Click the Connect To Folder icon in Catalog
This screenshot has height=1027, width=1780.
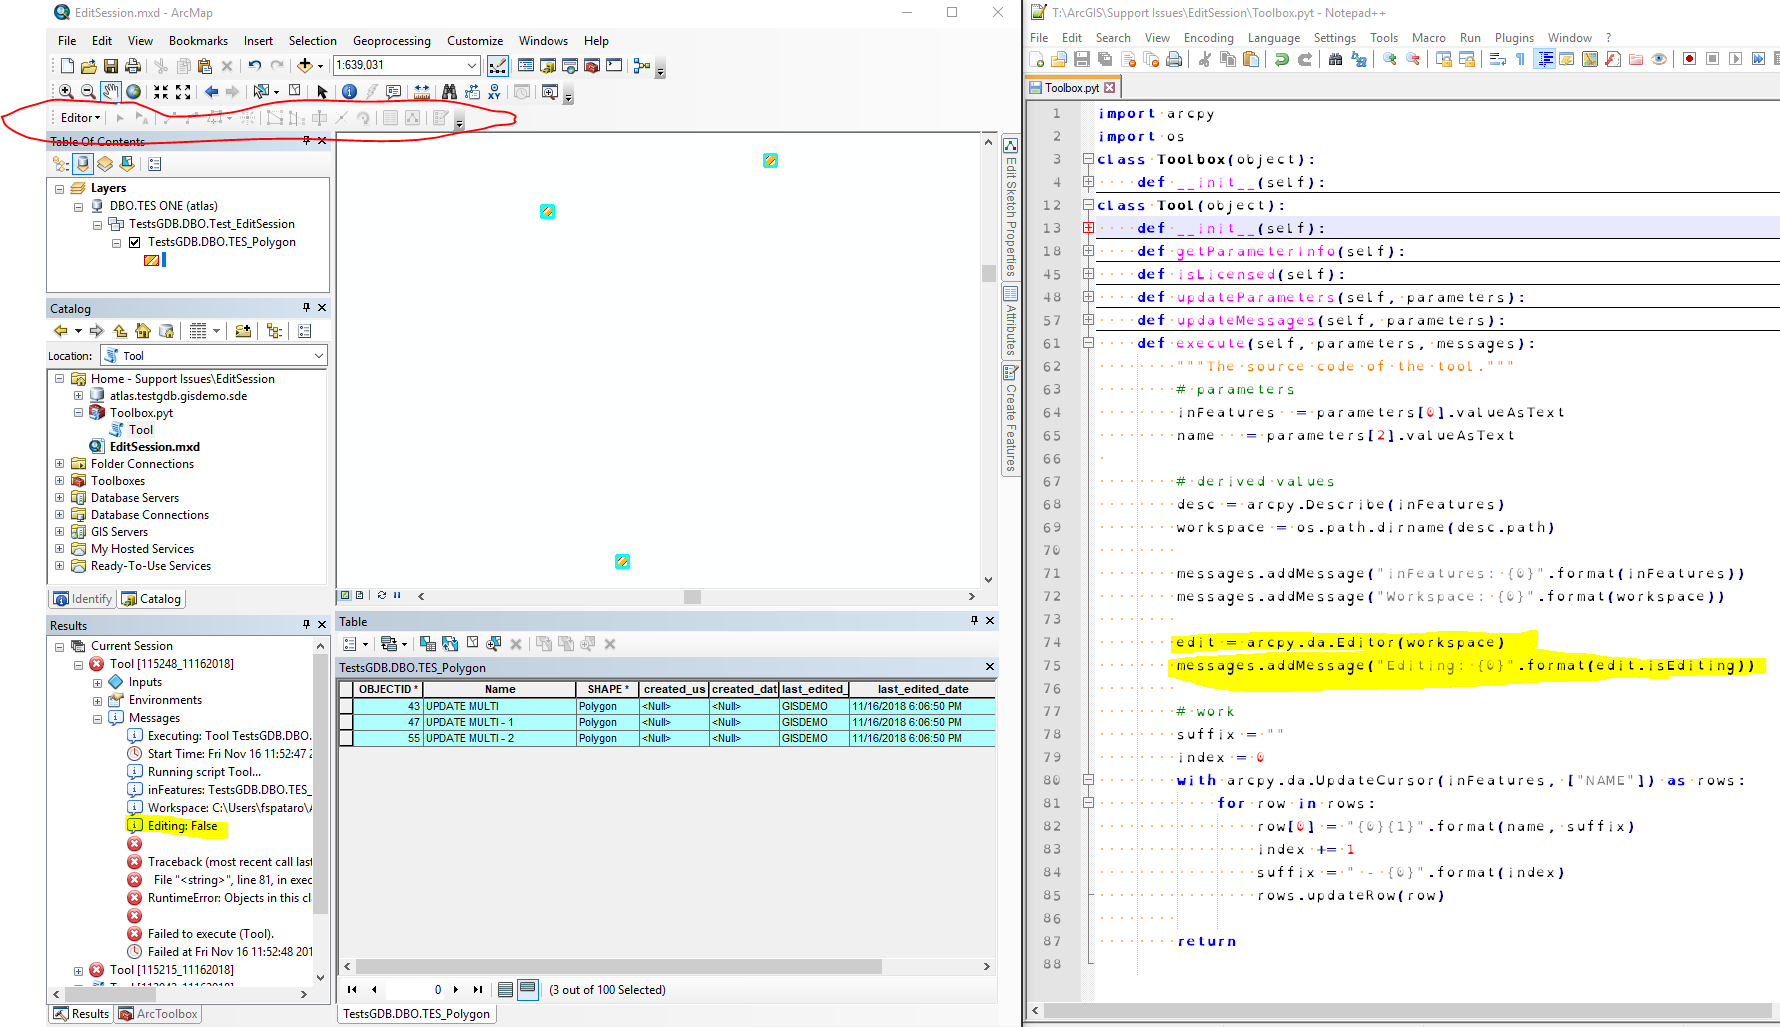[243, 331]
